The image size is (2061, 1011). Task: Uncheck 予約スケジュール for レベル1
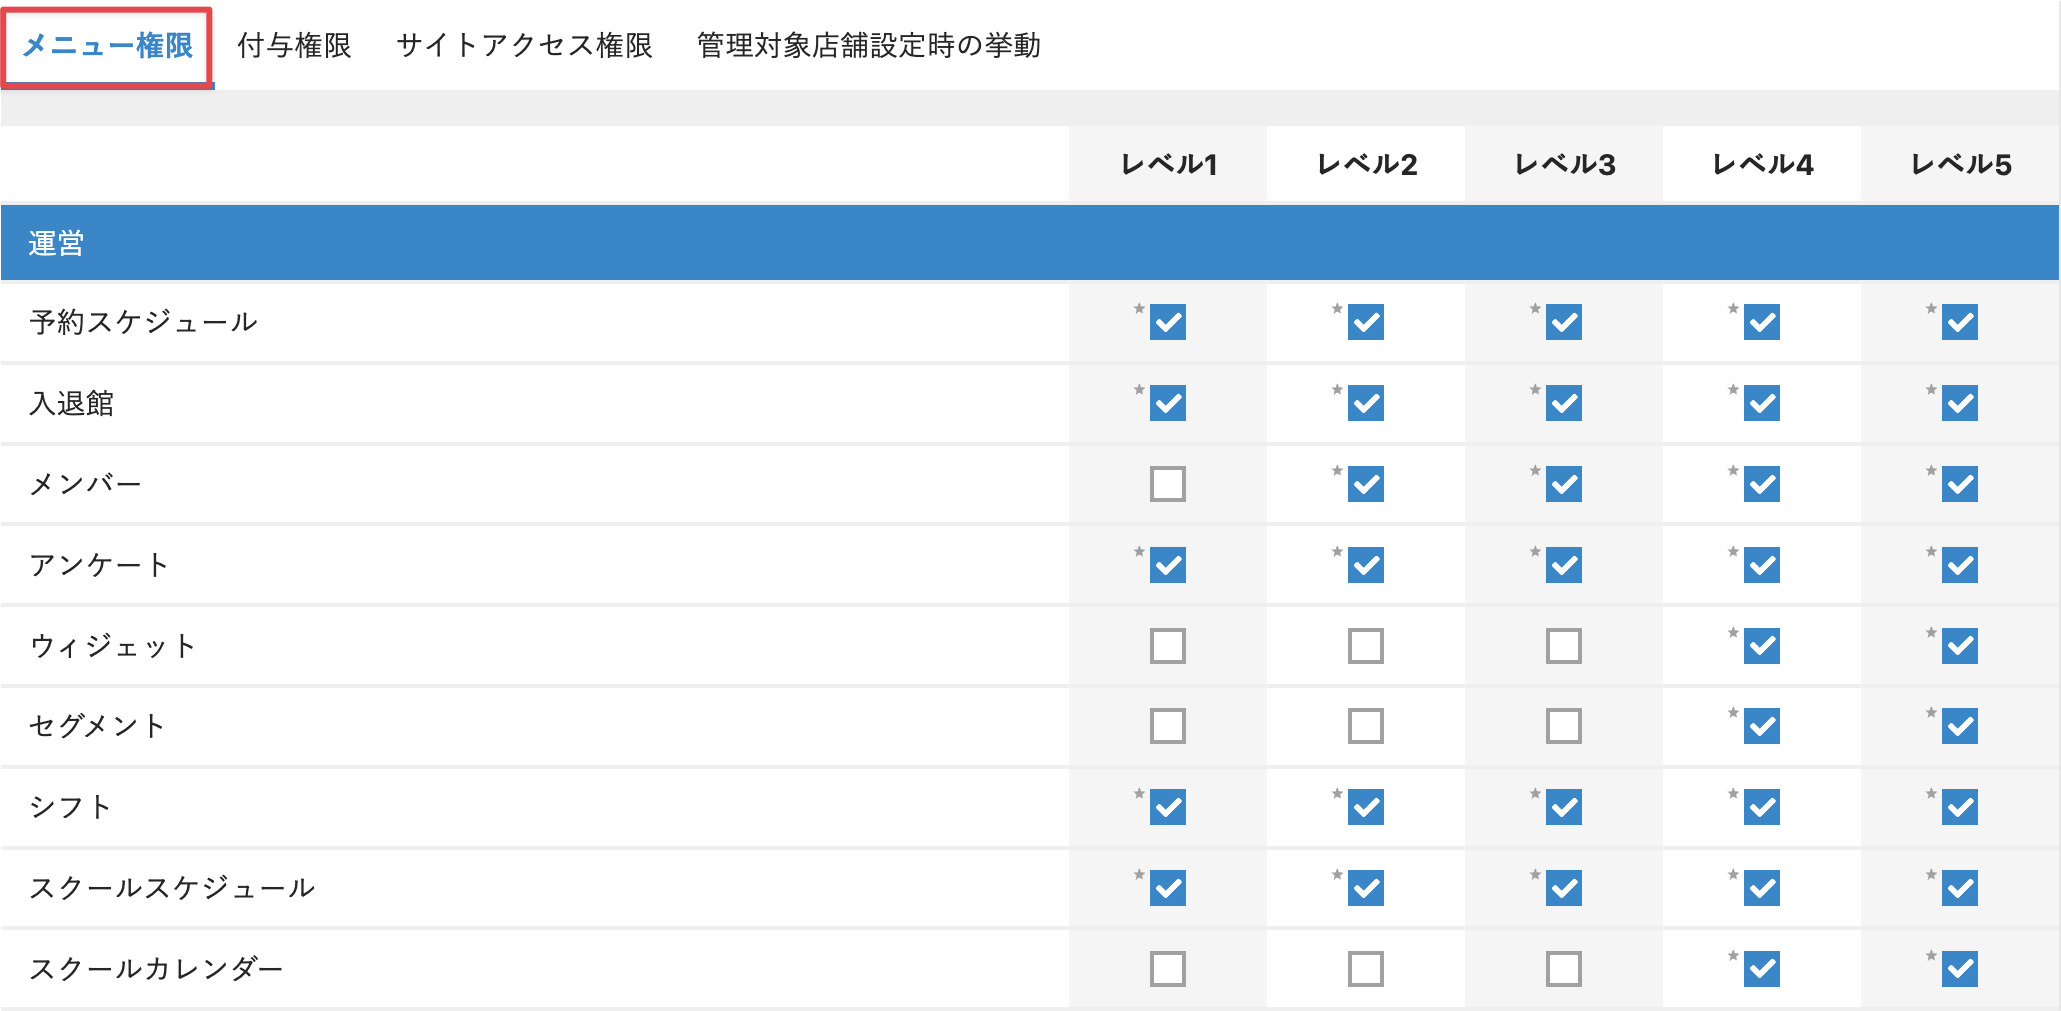1167,322
